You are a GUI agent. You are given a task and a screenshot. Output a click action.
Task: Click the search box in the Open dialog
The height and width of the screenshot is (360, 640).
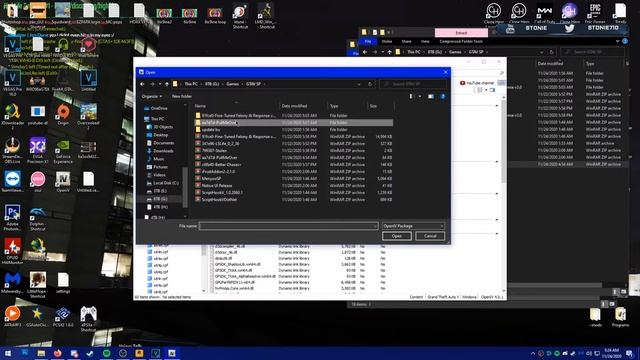(x=413, y=84)
